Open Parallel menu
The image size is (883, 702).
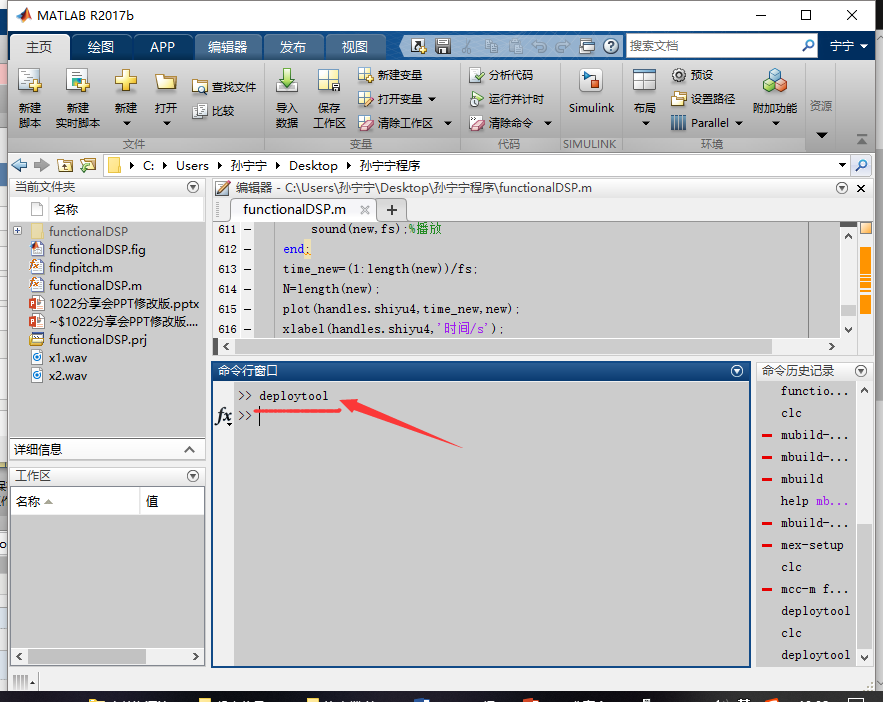coord(707,123)
